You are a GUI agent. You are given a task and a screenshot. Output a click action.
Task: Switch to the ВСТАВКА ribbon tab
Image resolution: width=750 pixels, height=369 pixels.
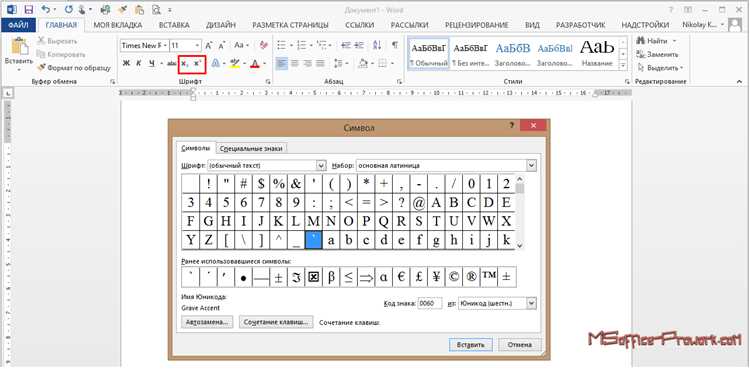[x=174, y=25]
